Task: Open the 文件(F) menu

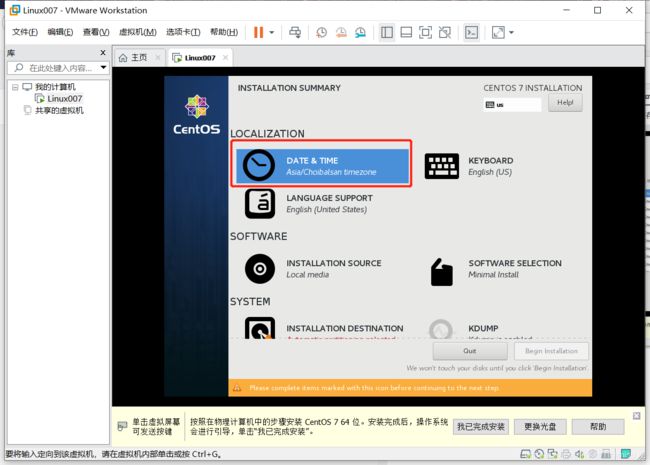Action: coord(24,32)
